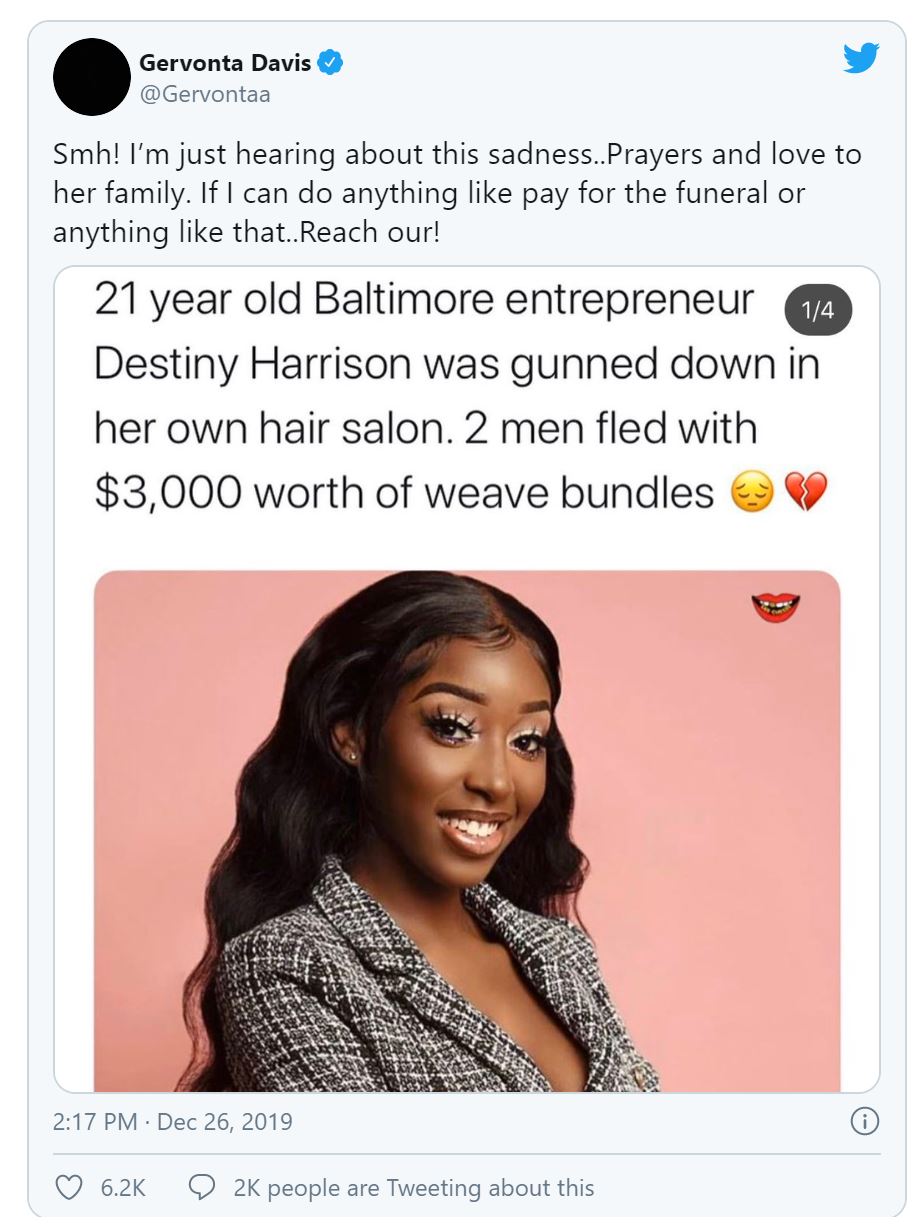Like the tweet with the heart icon
The width and height of the screenshot is (921, 1229).
(x=69, y=1187)
